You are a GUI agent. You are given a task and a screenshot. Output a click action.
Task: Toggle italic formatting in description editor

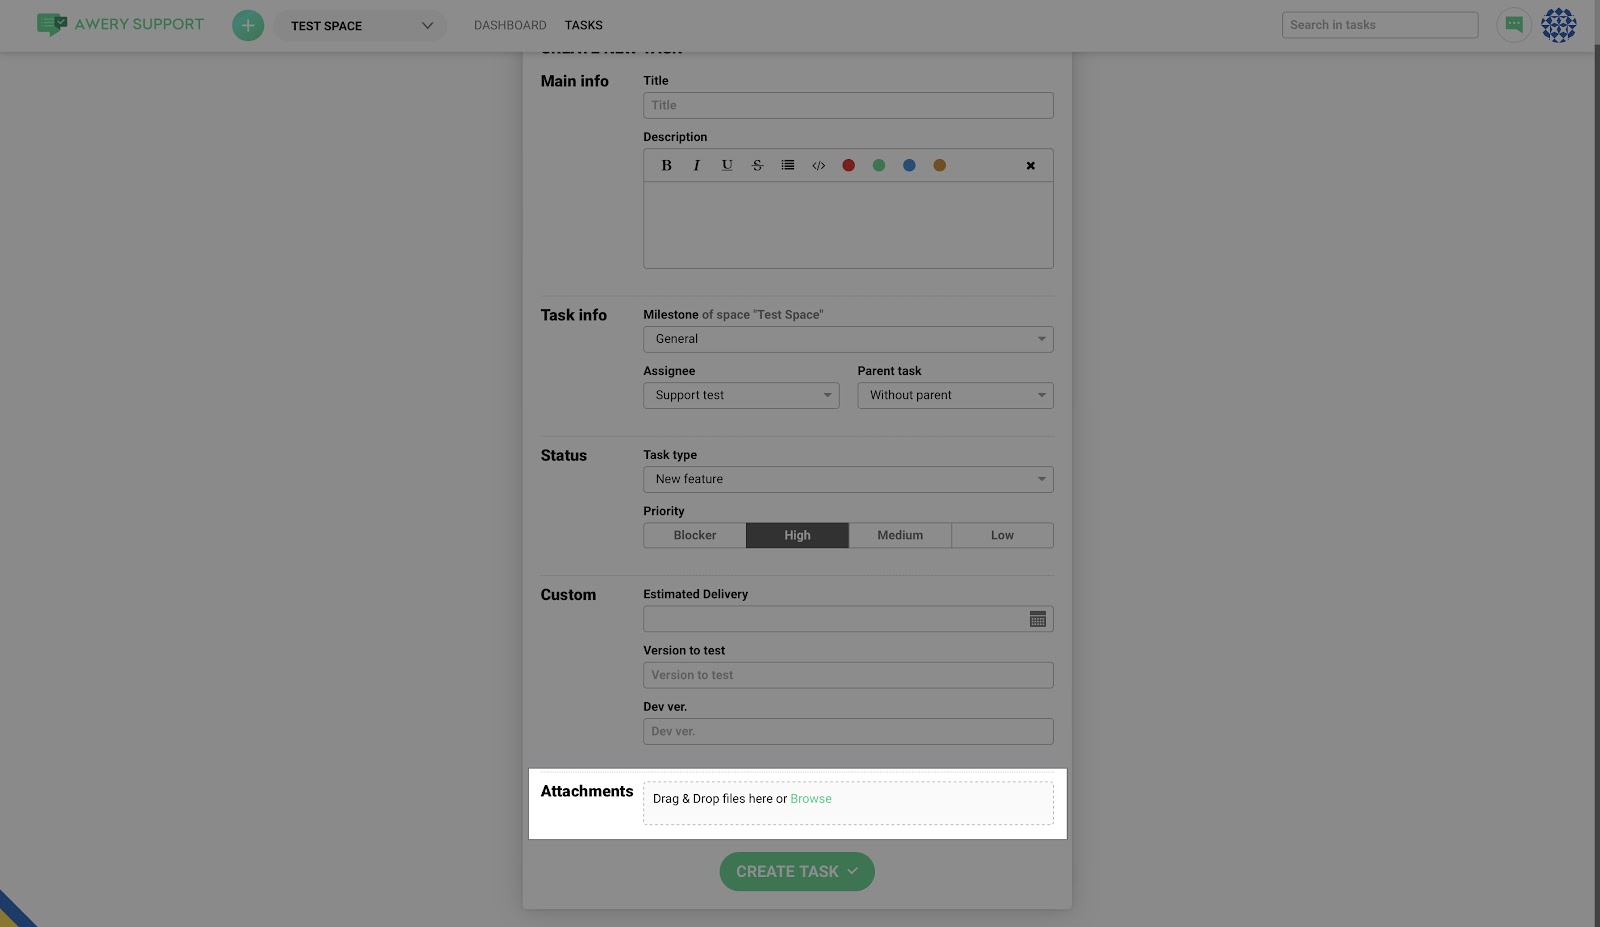[x=697, y=166]
